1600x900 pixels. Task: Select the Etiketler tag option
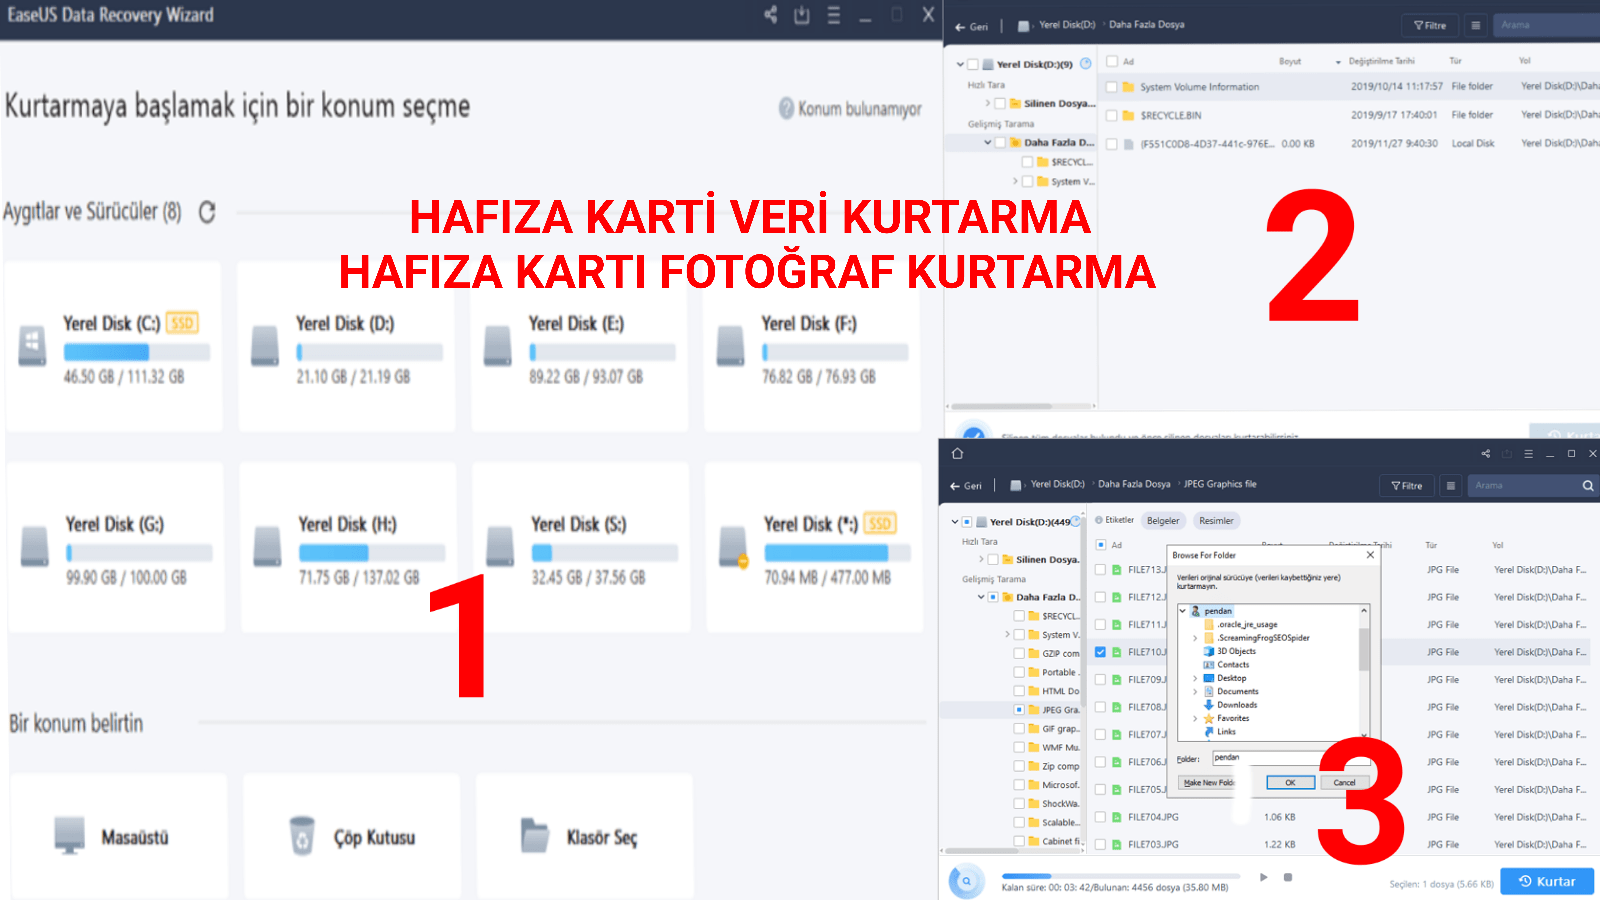(x=1115, y=520)
